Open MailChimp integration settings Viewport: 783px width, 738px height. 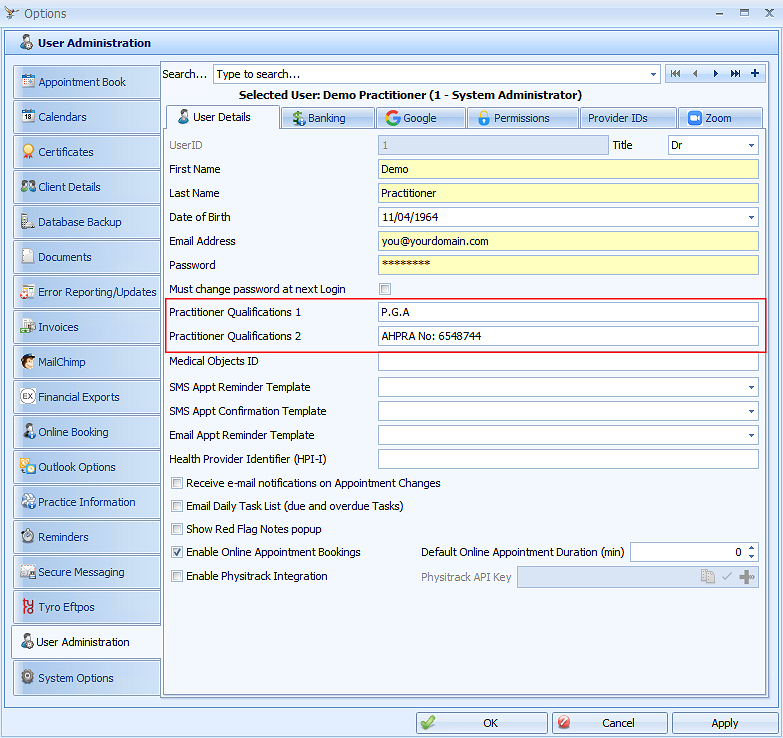(x=86, y=362)
